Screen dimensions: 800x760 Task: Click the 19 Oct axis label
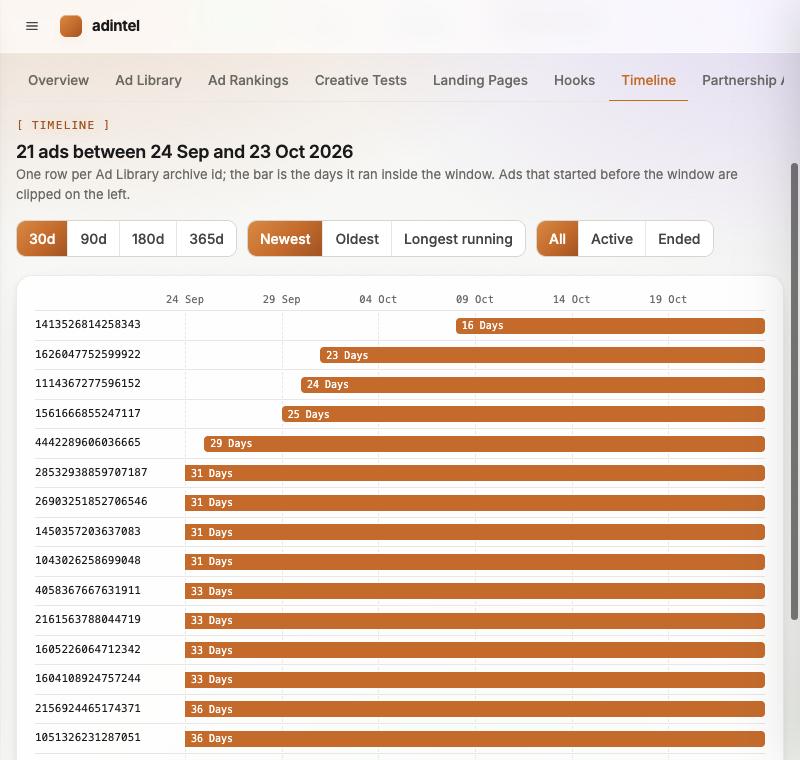coord(668,299)
